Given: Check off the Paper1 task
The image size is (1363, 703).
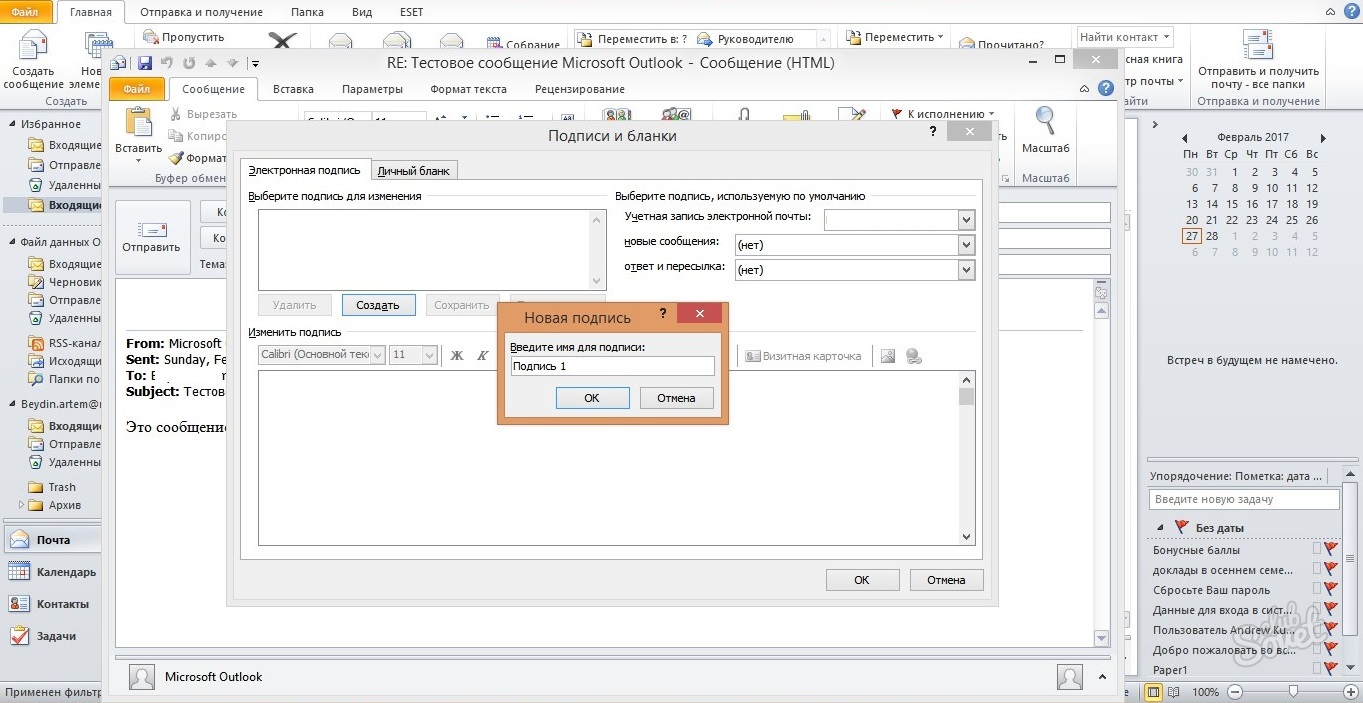Looking at the screenshot, I should tap(1317, 670).
